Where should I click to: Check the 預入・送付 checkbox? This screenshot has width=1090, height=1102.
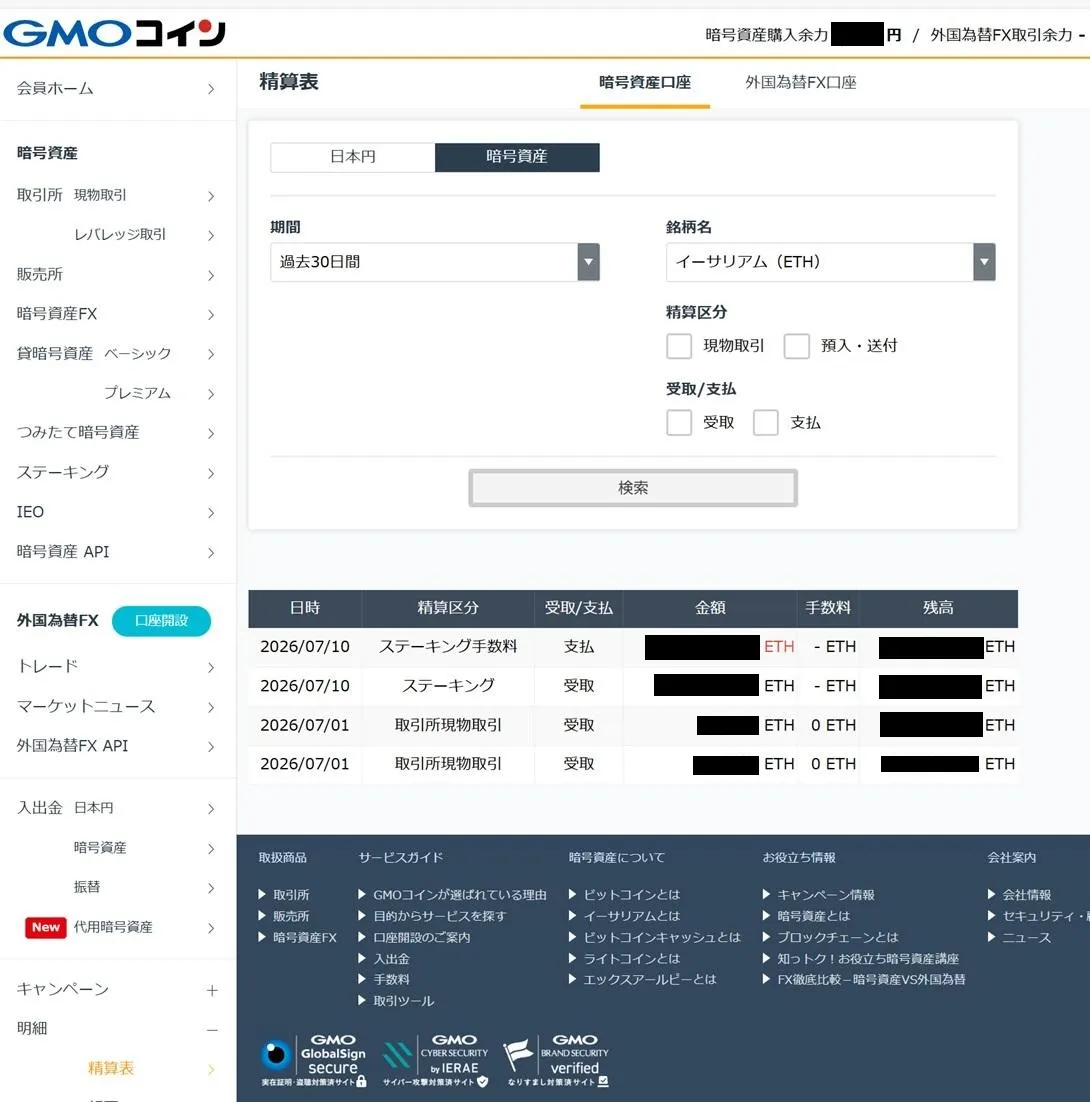click(796, 346)
